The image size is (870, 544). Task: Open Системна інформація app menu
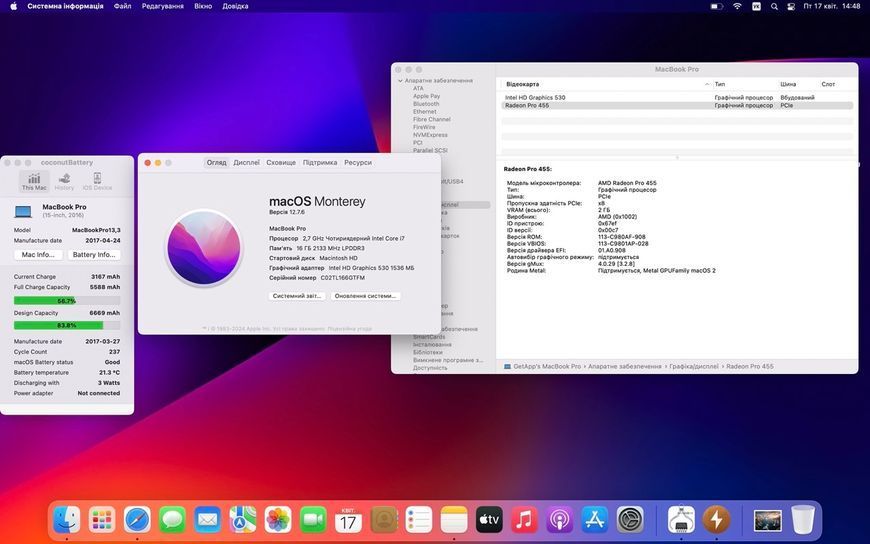click(65, 6)
